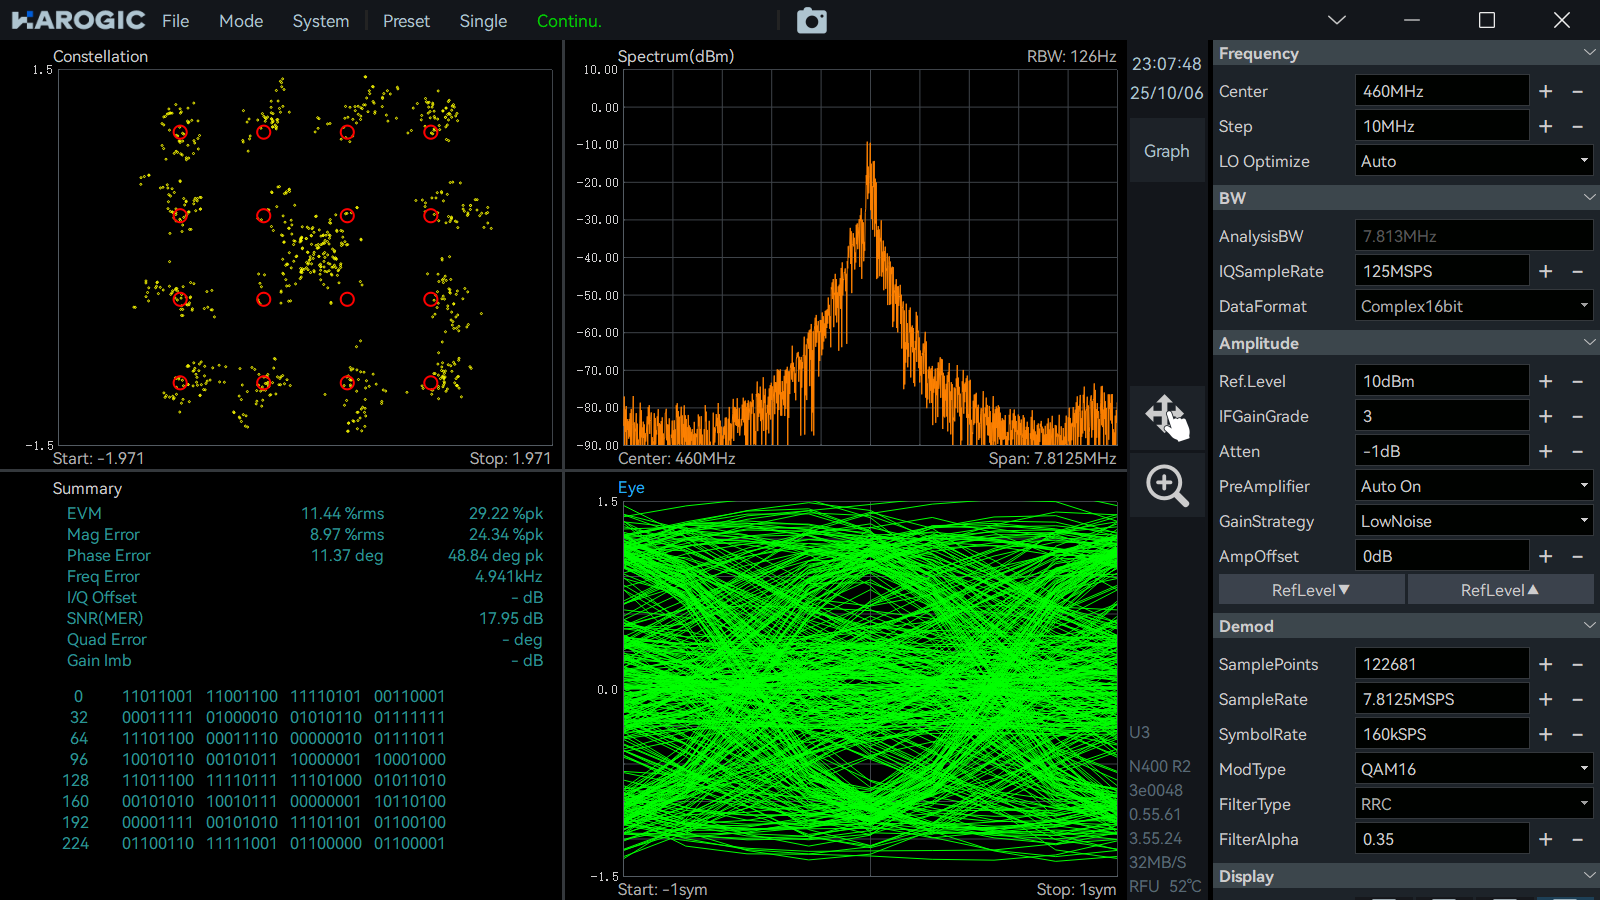
Task: Open the PreAmplifier Auto On dropdown
Action: tap(1473, 486)
